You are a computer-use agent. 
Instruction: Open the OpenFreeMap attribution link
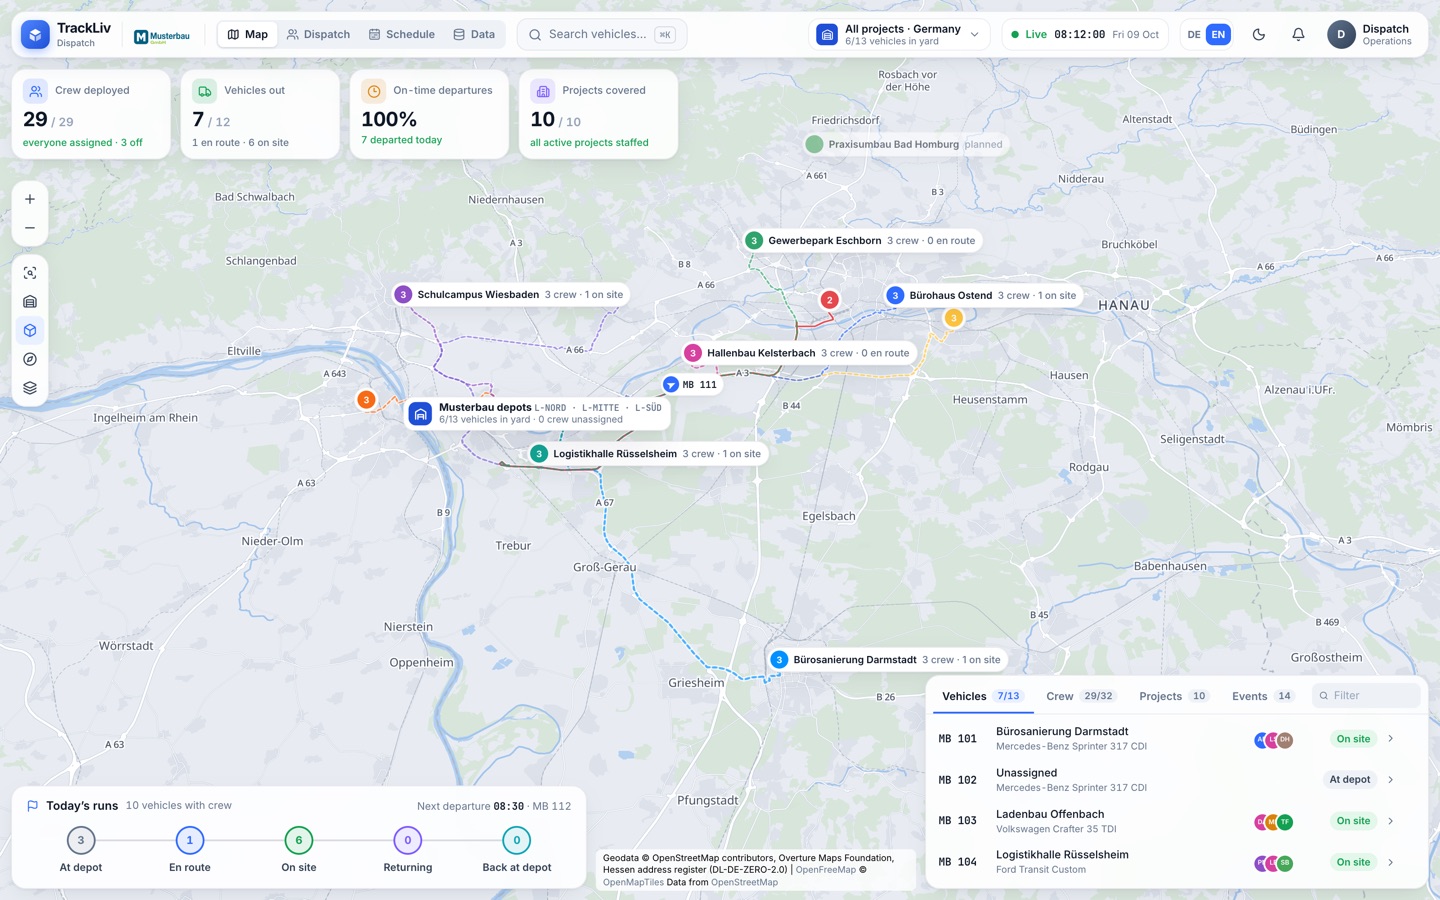(826, 870)
